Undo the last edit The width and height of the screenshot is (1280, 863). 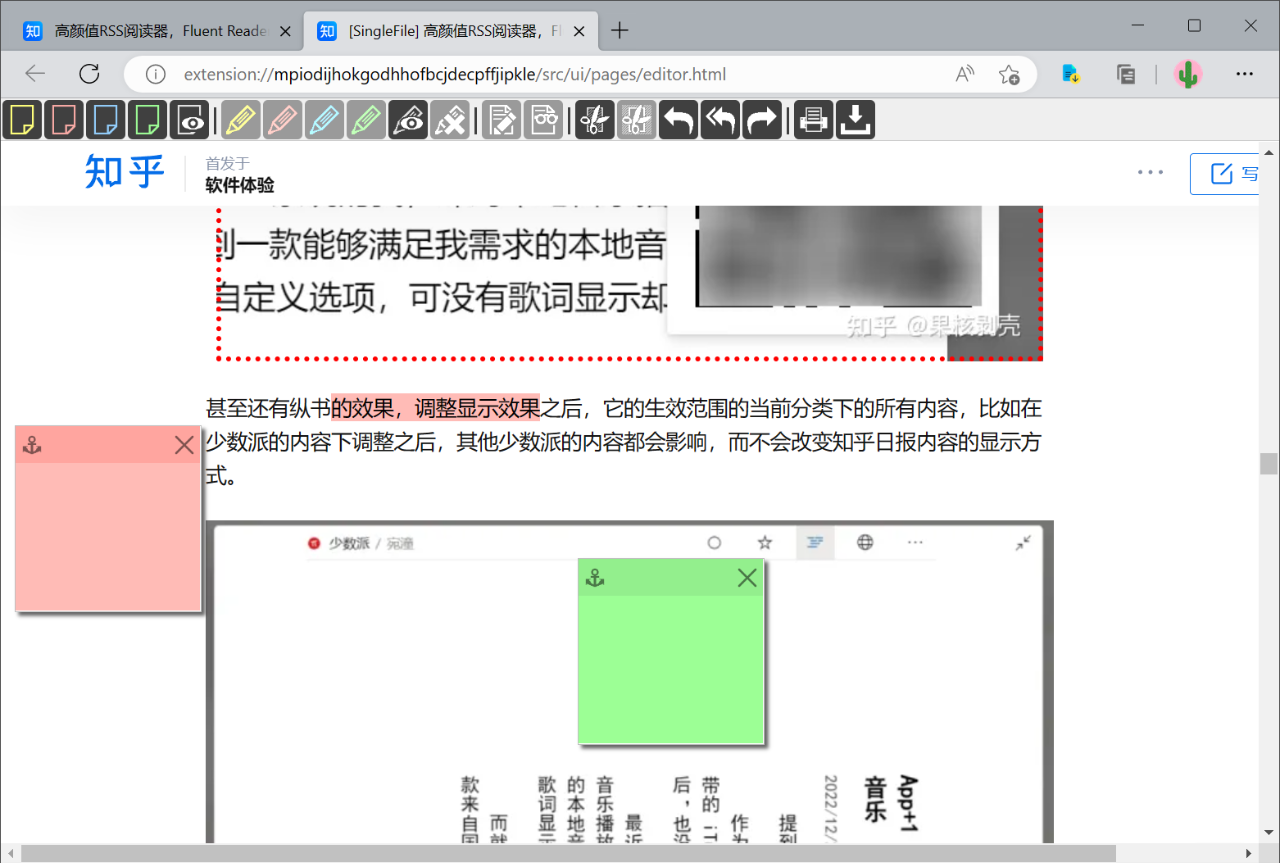coord(679,120)
